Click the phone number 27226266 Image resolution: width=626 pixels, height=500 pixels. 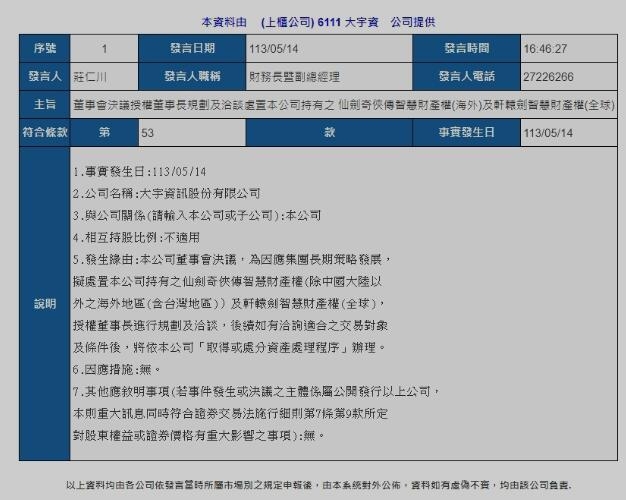(548, 77)
